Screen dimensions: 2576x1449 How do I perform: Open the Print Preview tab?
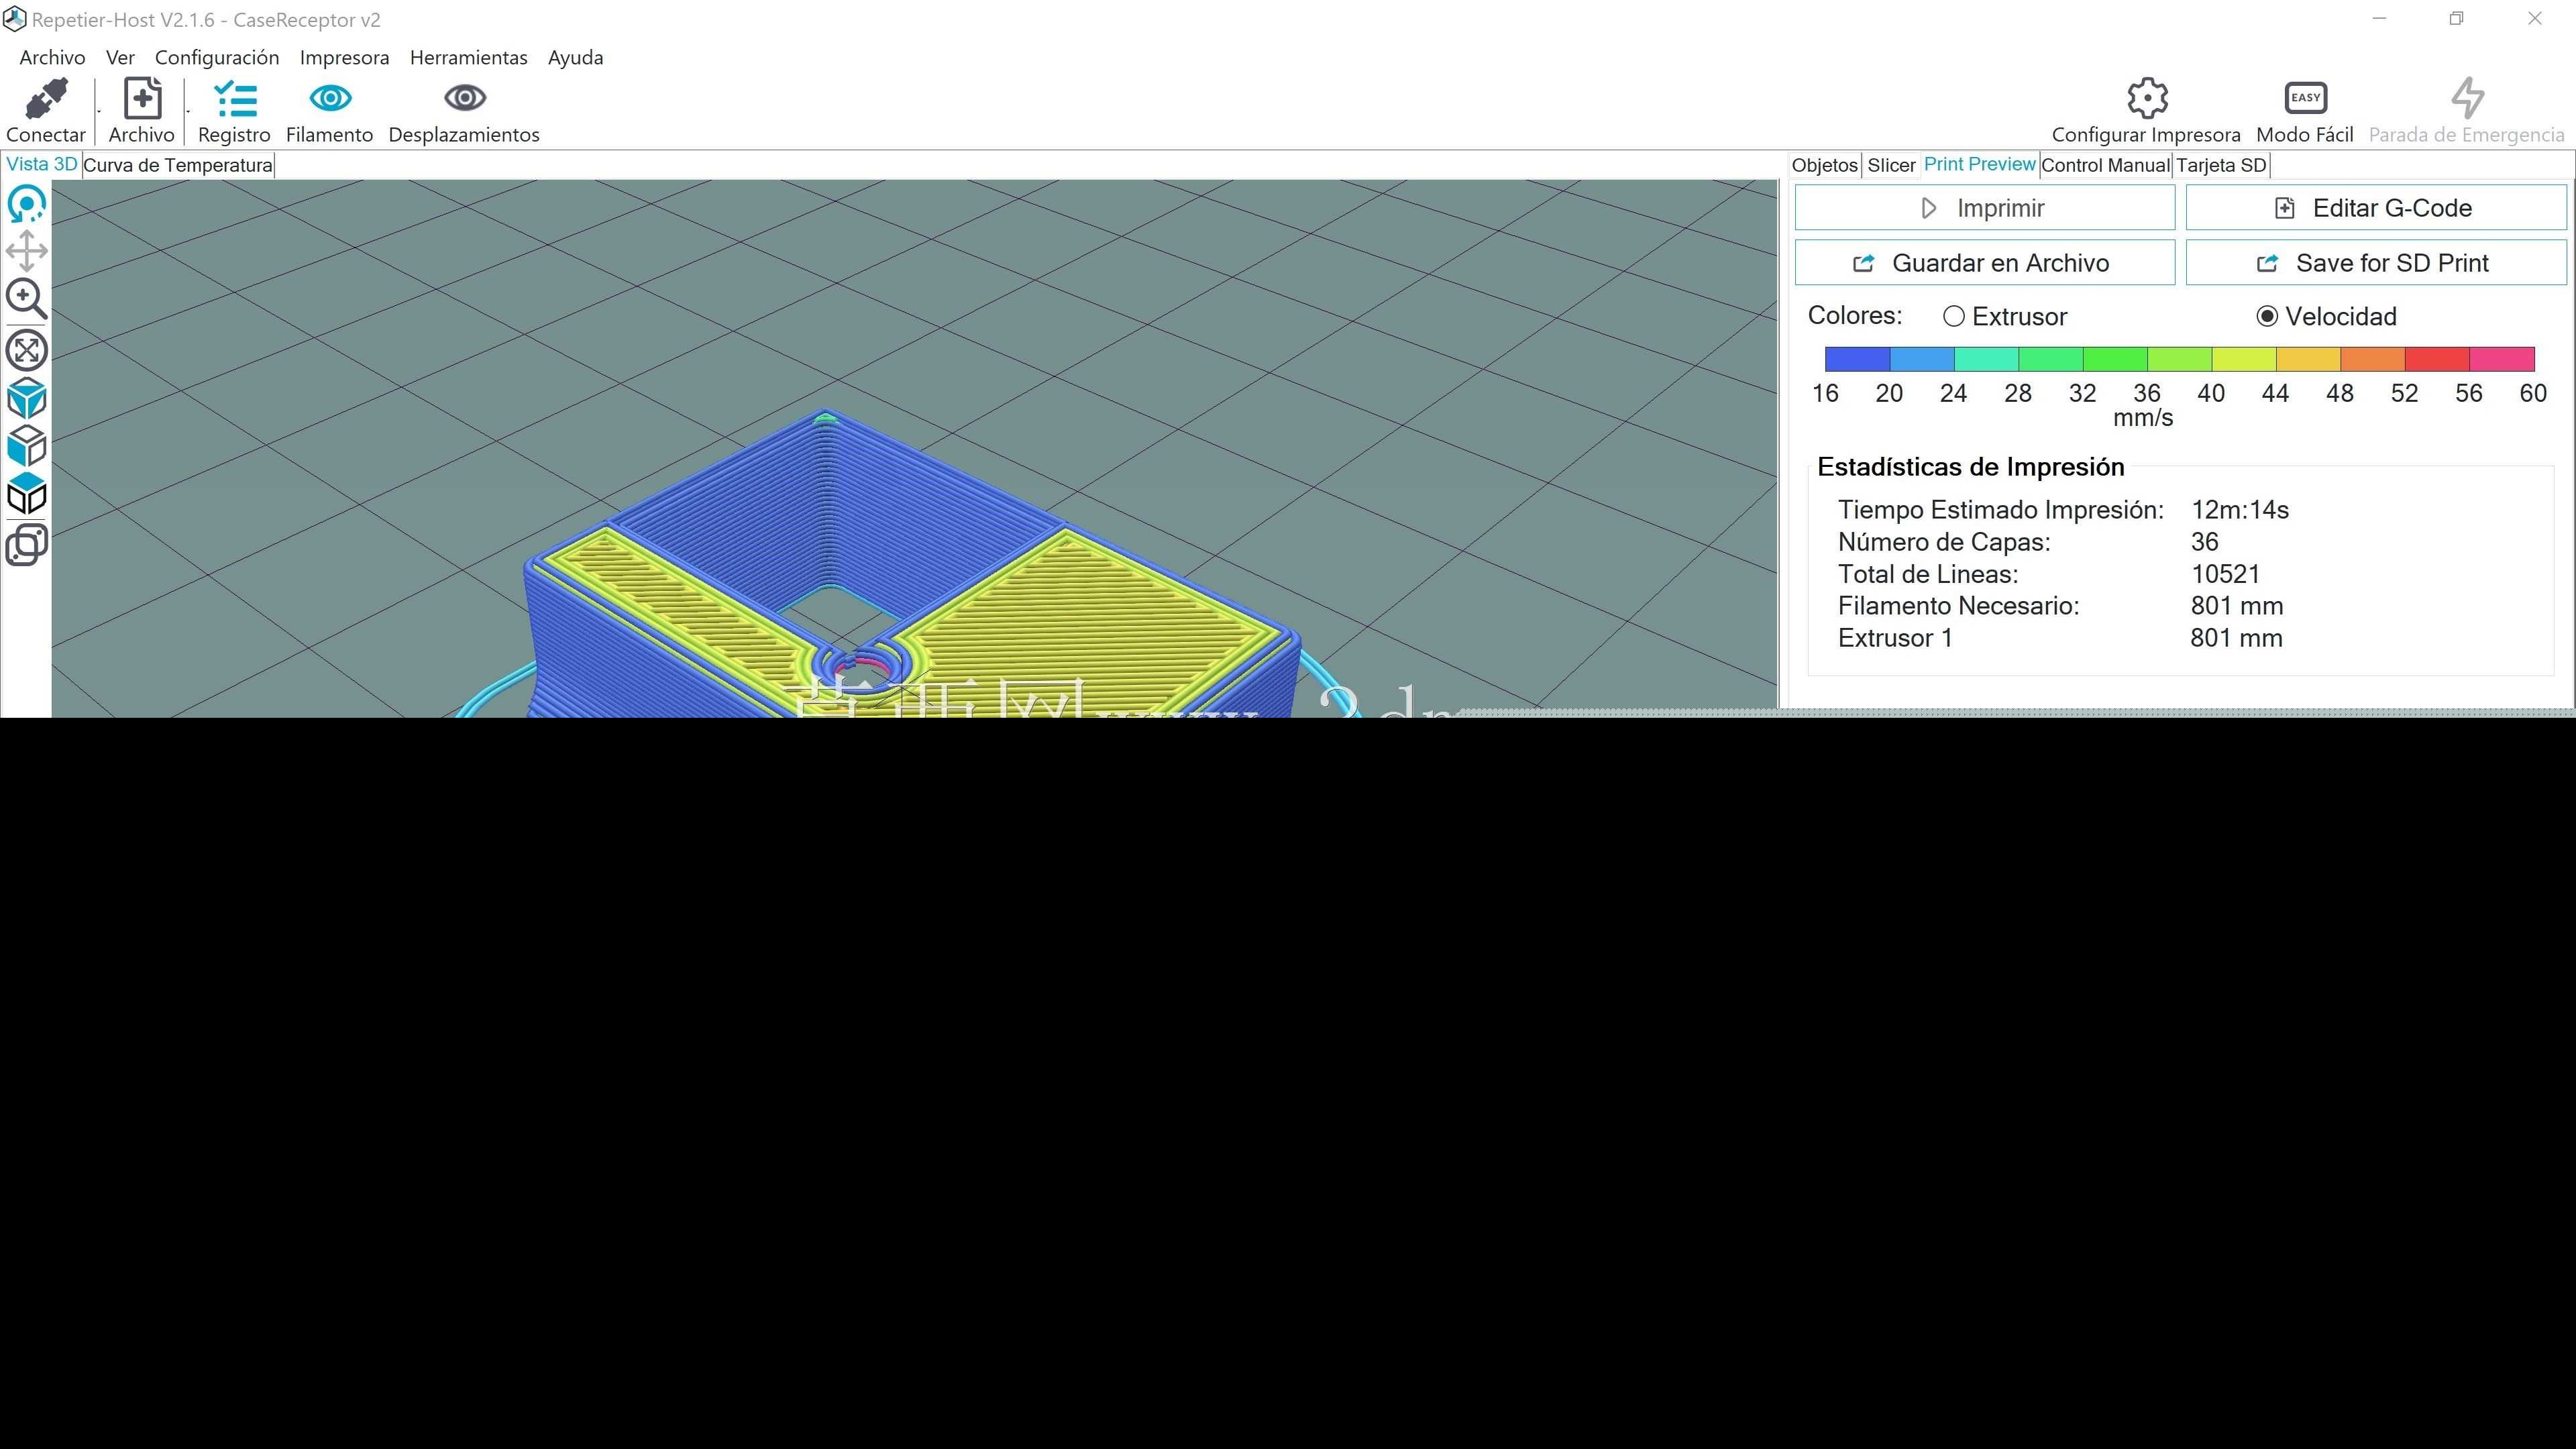1979,165
